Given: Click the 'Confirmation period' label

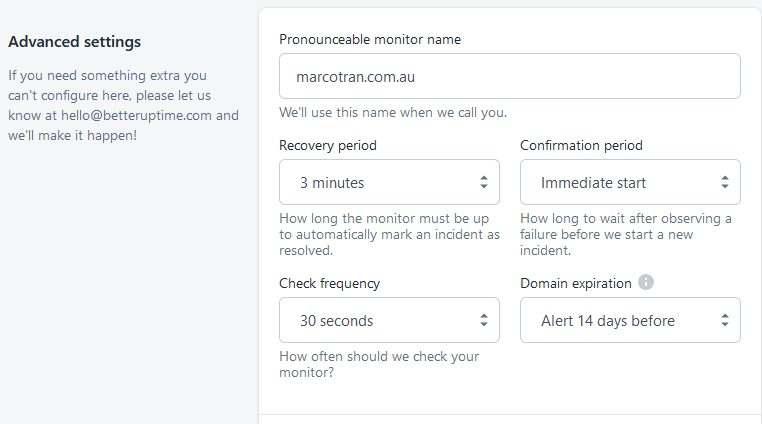Looking at the screenshot, I should tap(581, 145).
